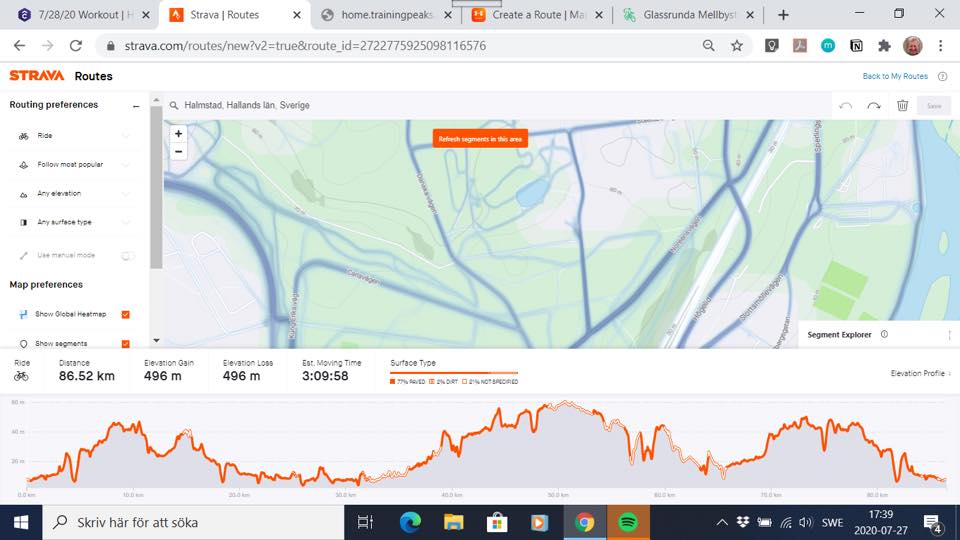Collapse the Routing preferences section
The height and width of the screenshot is (540, 960).
[x=136, y=106]
